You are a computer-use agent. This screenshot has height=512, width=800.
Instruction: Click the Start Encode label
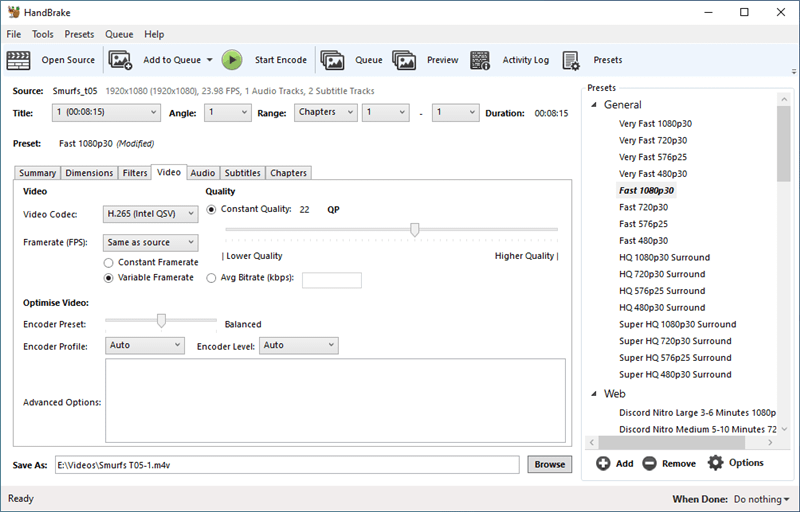(x=281, y=60)
